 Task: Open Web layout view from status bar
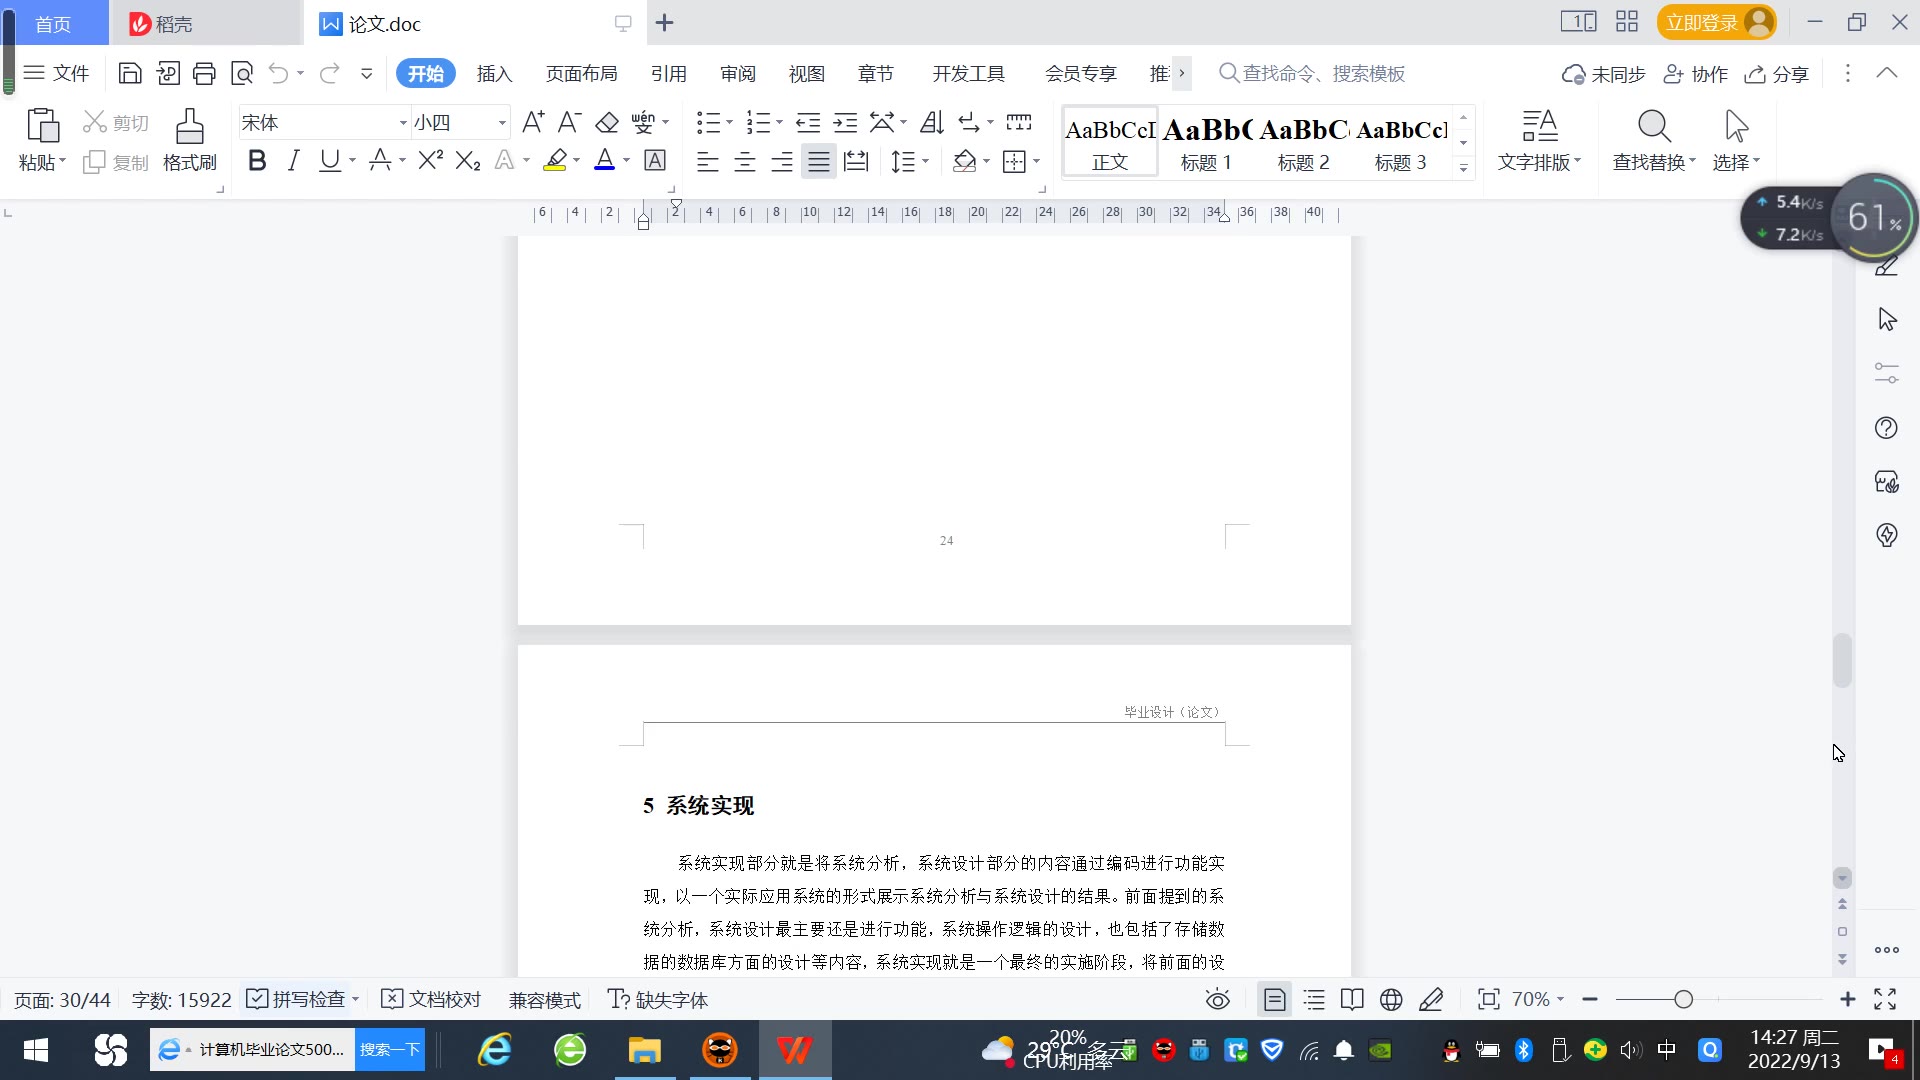coord(1391,1000)
